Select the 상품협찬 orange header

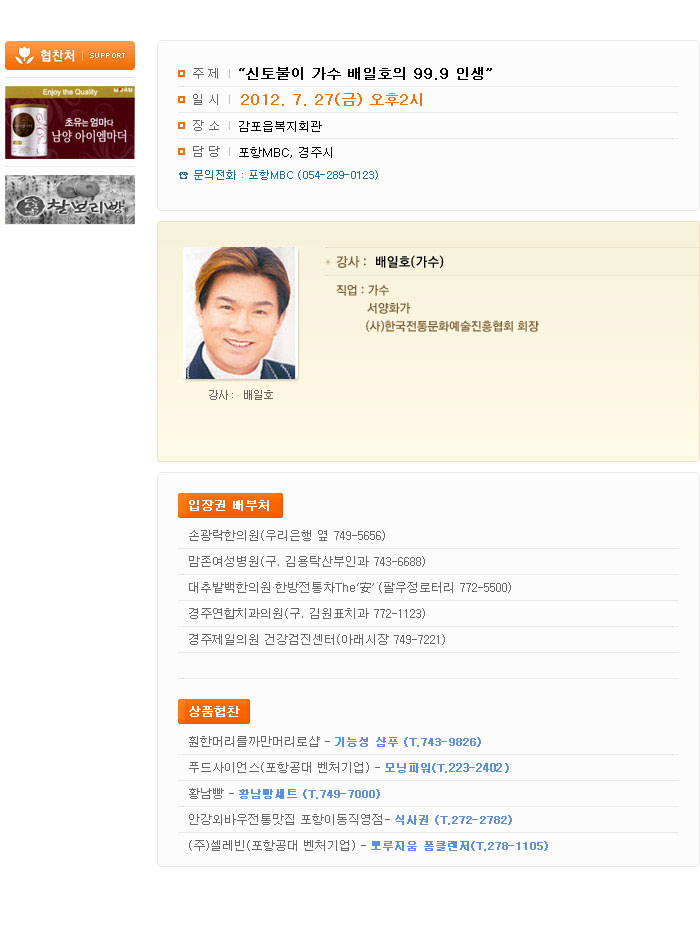point(213,712)
